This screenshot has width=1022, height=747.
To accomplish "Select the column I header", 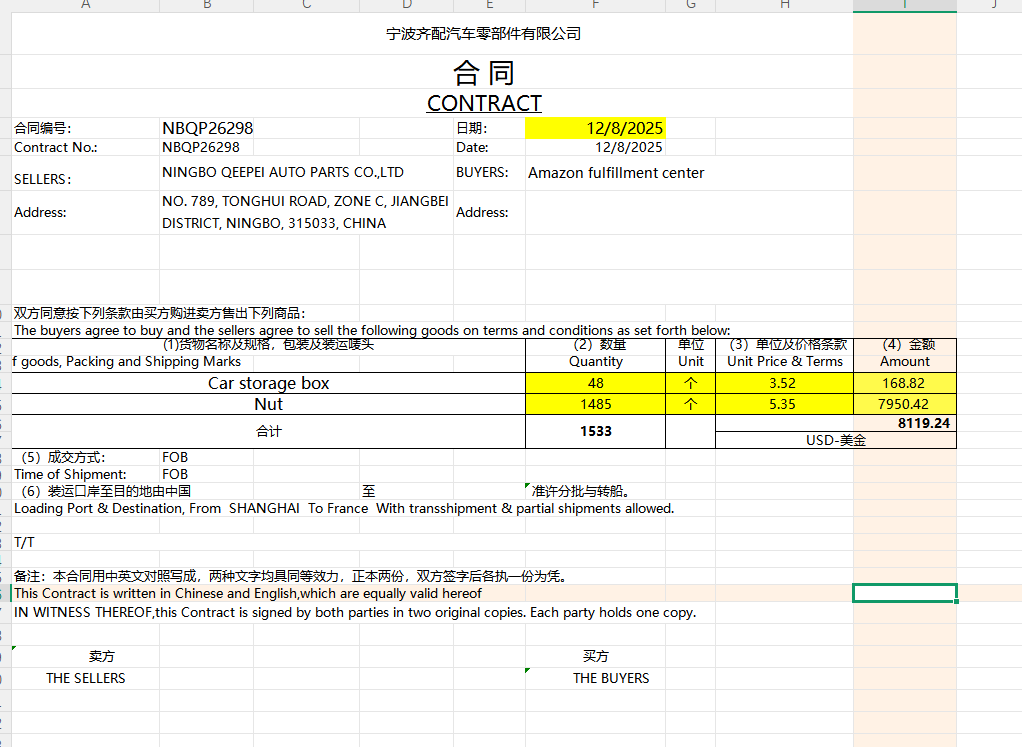I will (x=904, y=5).
